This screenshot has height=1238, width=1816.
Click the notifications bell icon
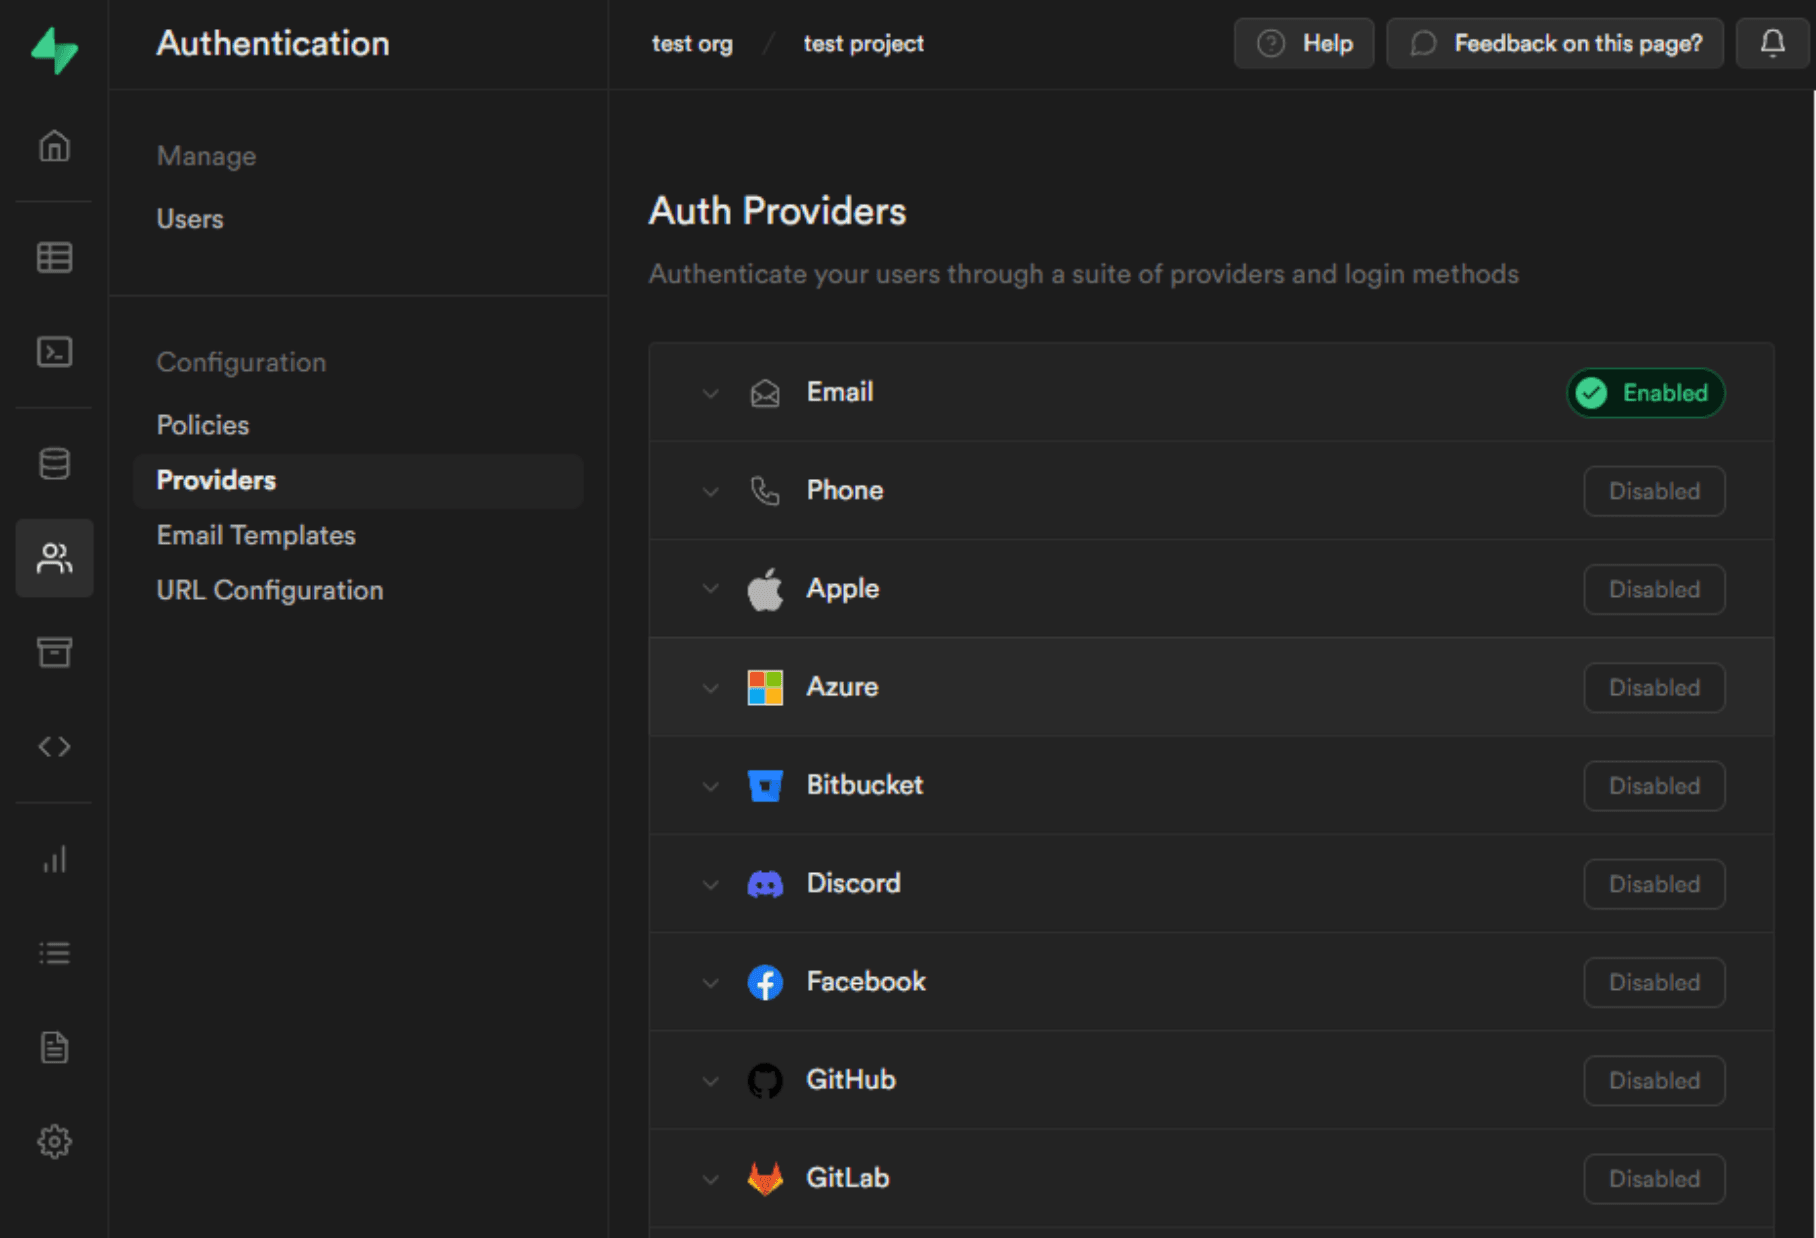pos(1772,43)
